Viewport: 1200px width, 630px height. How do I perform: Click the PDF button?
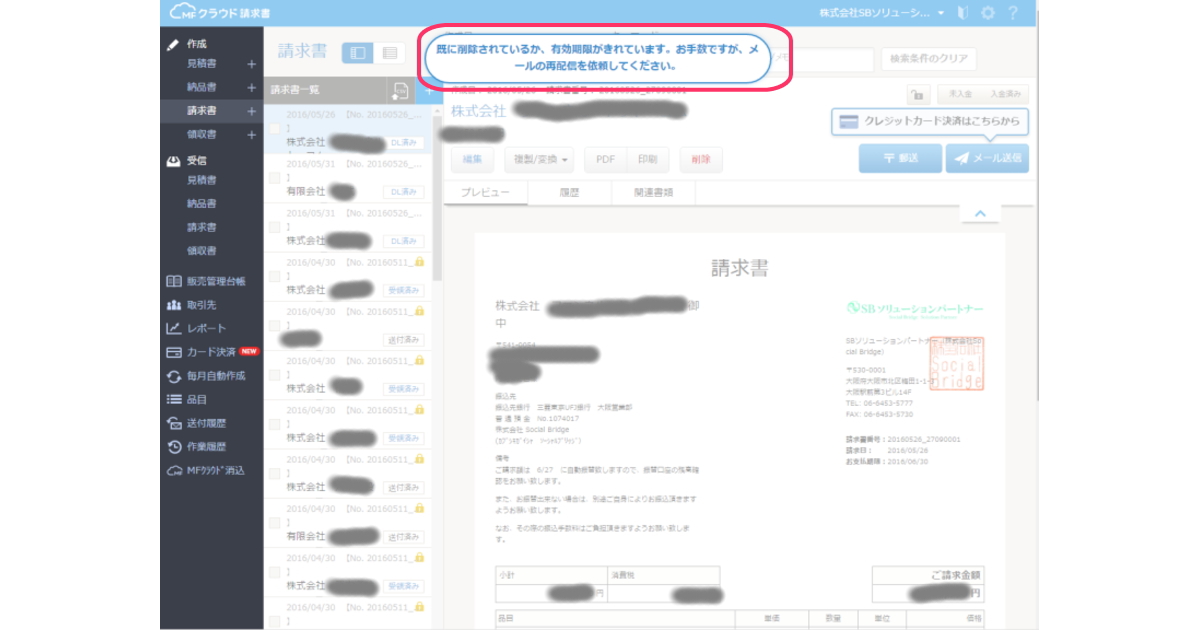605,159
